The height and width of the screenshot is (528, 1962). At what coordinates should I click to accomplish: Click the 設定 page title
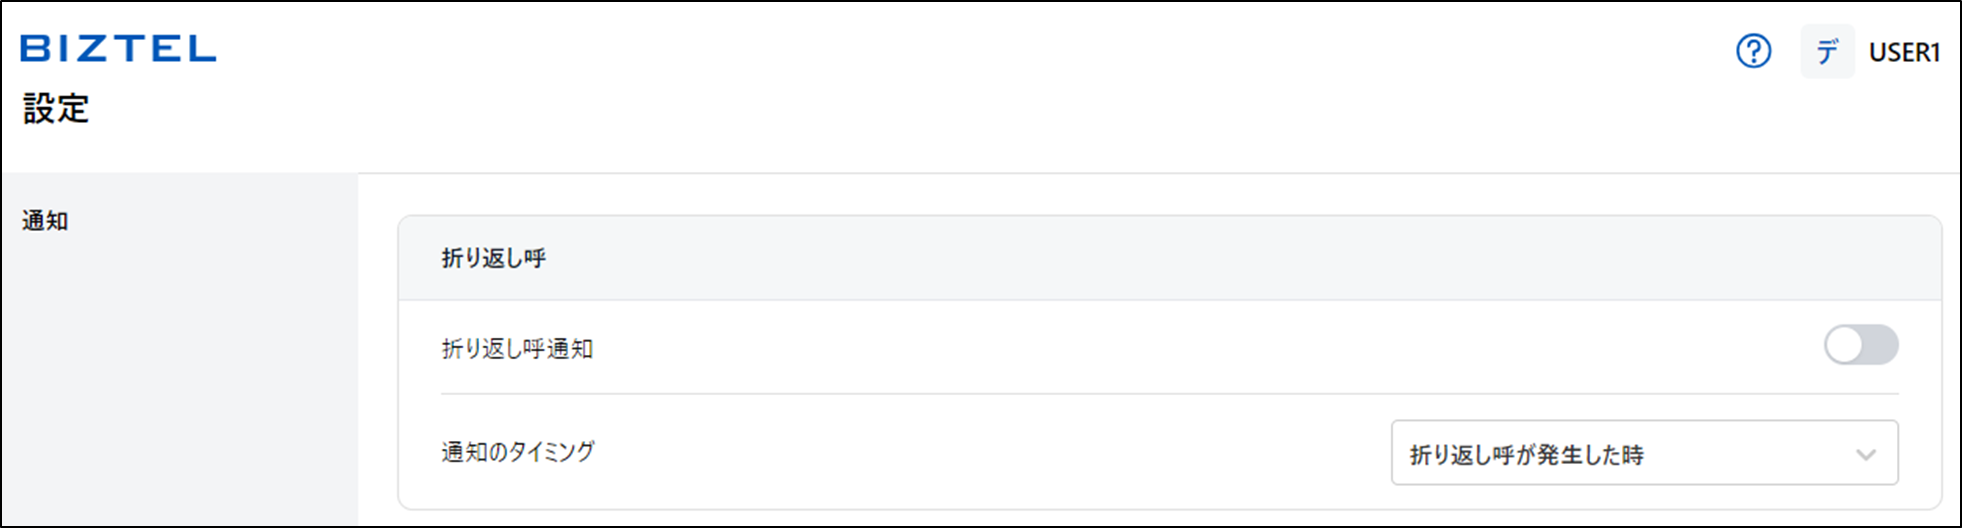56,108
